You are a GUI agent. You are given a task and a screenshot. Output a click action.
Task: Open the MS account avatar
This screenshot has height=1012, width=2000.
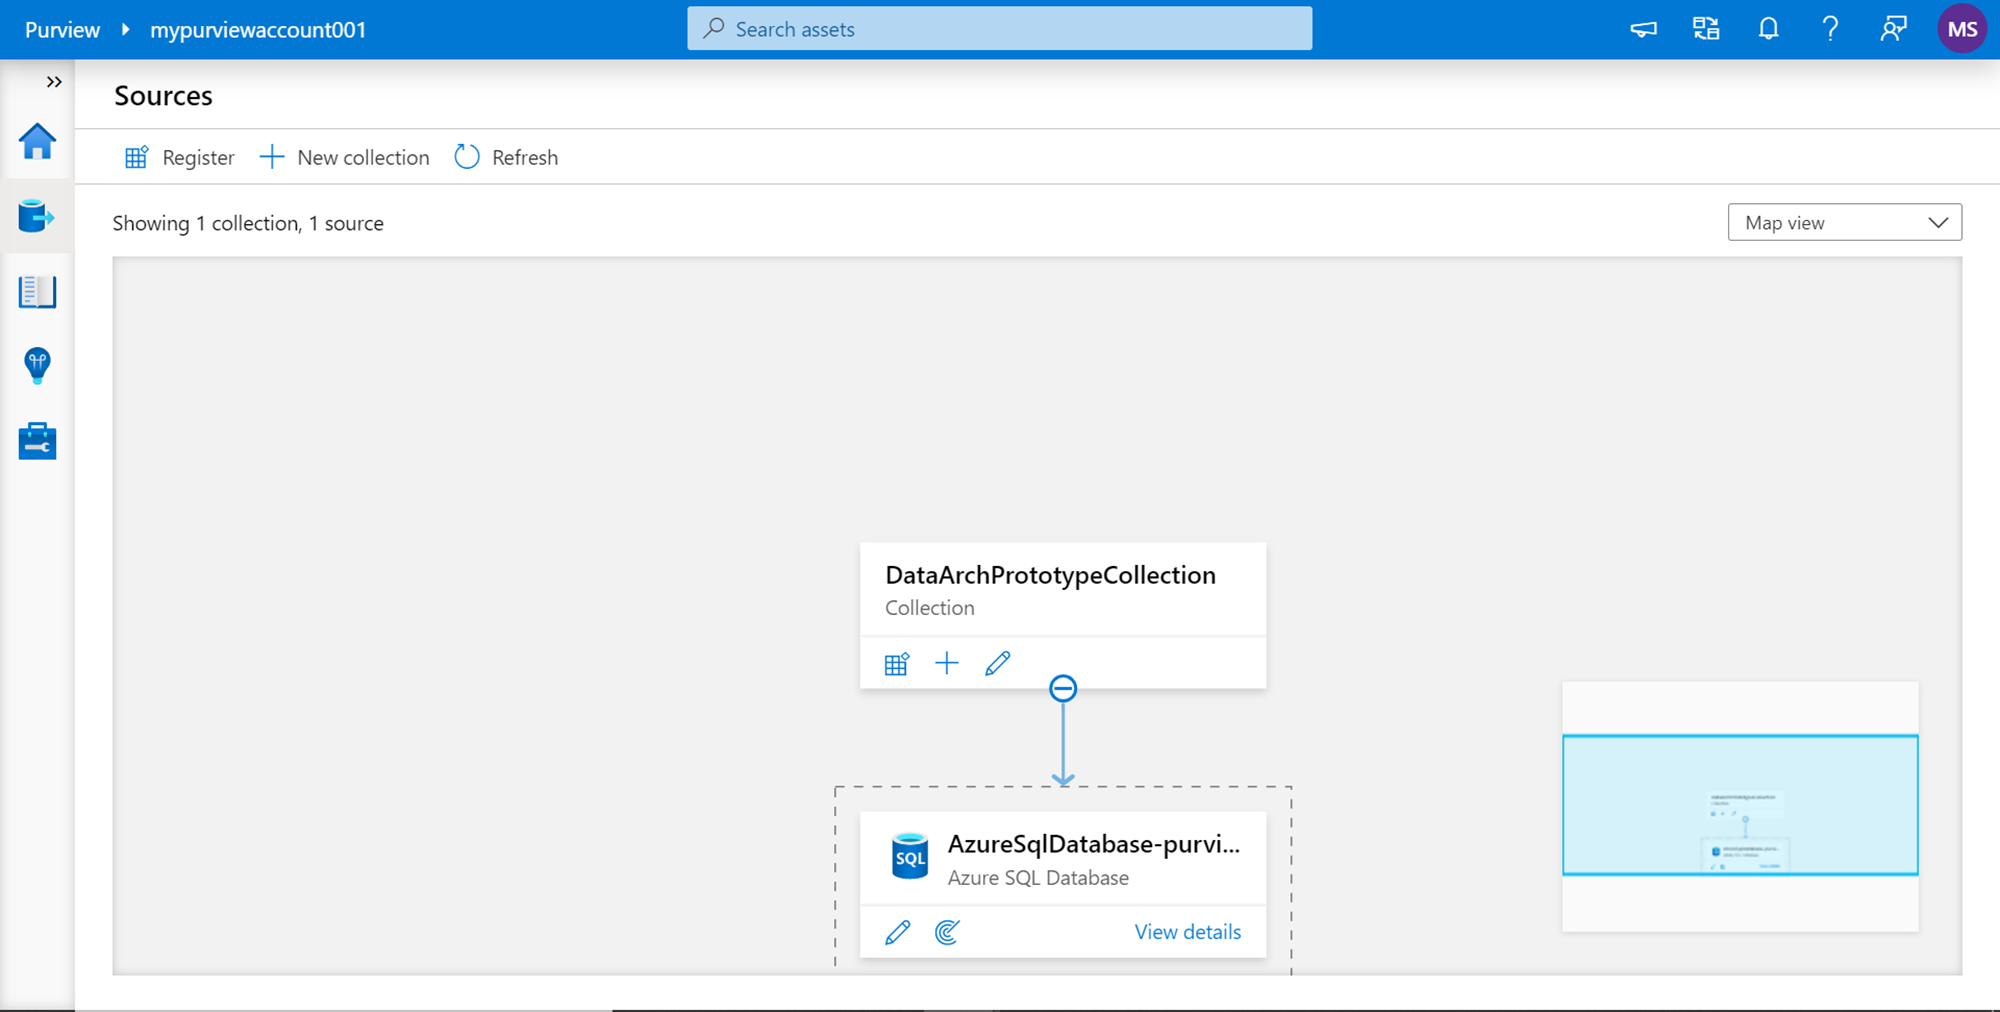coord(1962,29)
